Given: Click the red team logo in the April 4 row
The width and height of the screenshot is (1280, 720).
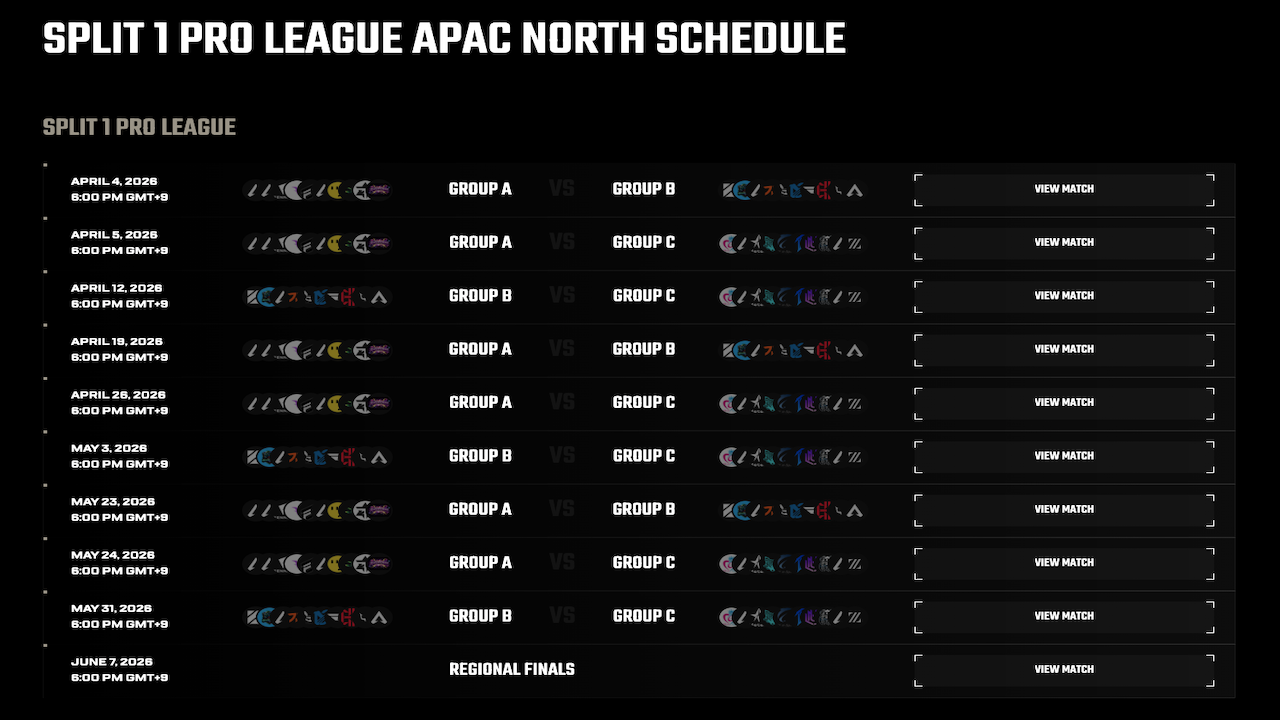Looking at the screenshot, I should [x=825, y=189].
